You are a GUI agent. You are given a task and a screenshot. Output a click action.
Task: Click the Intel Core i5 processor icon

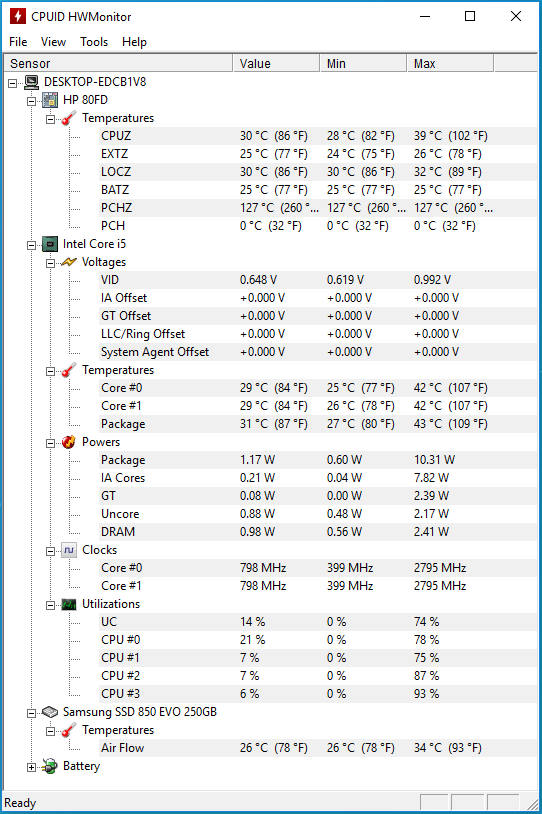click(50, 244)
